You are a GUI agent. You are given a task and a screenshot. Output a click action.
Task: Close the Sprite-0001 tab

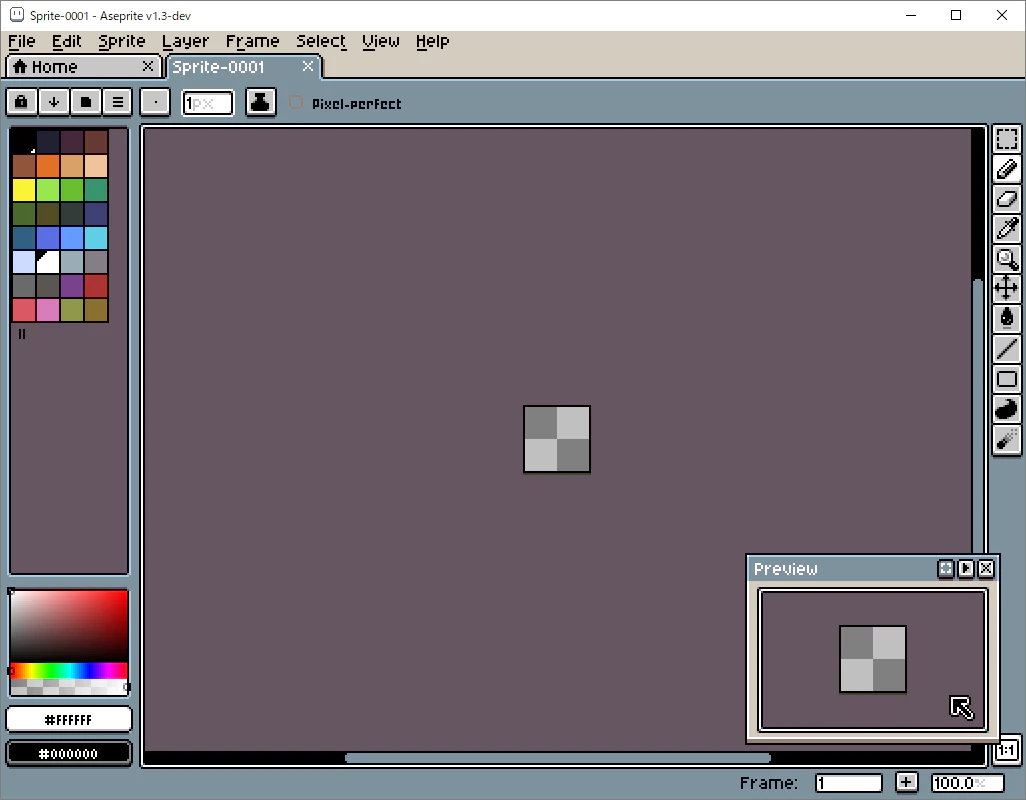tap(308, 66)
